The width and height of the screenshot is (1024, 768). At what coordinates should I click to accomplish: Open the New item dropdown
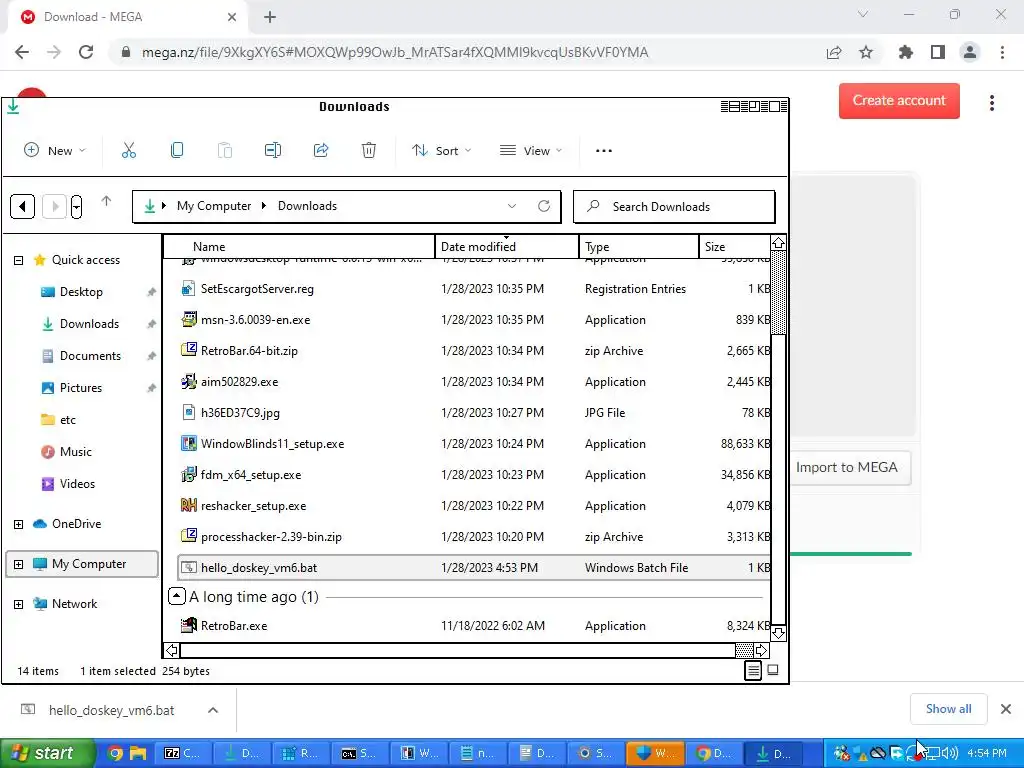pos(55,151)
